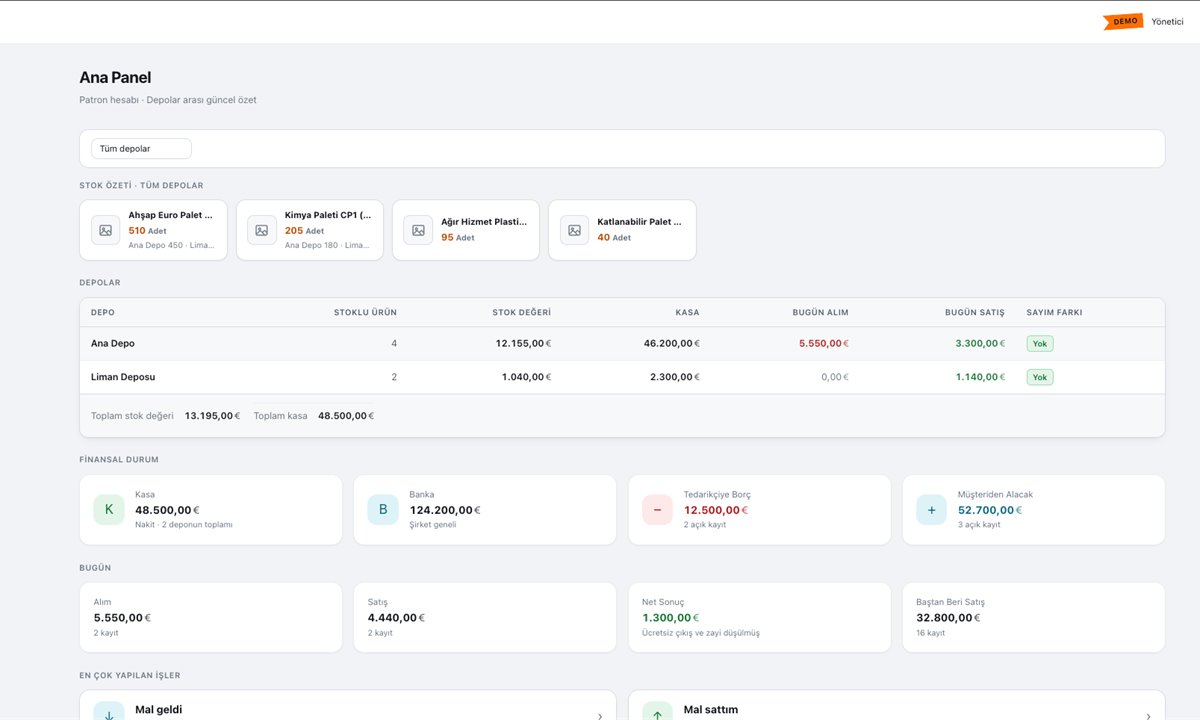Click the green K Kasa icon
1200x720 pixels.
[x=109, y=510]
